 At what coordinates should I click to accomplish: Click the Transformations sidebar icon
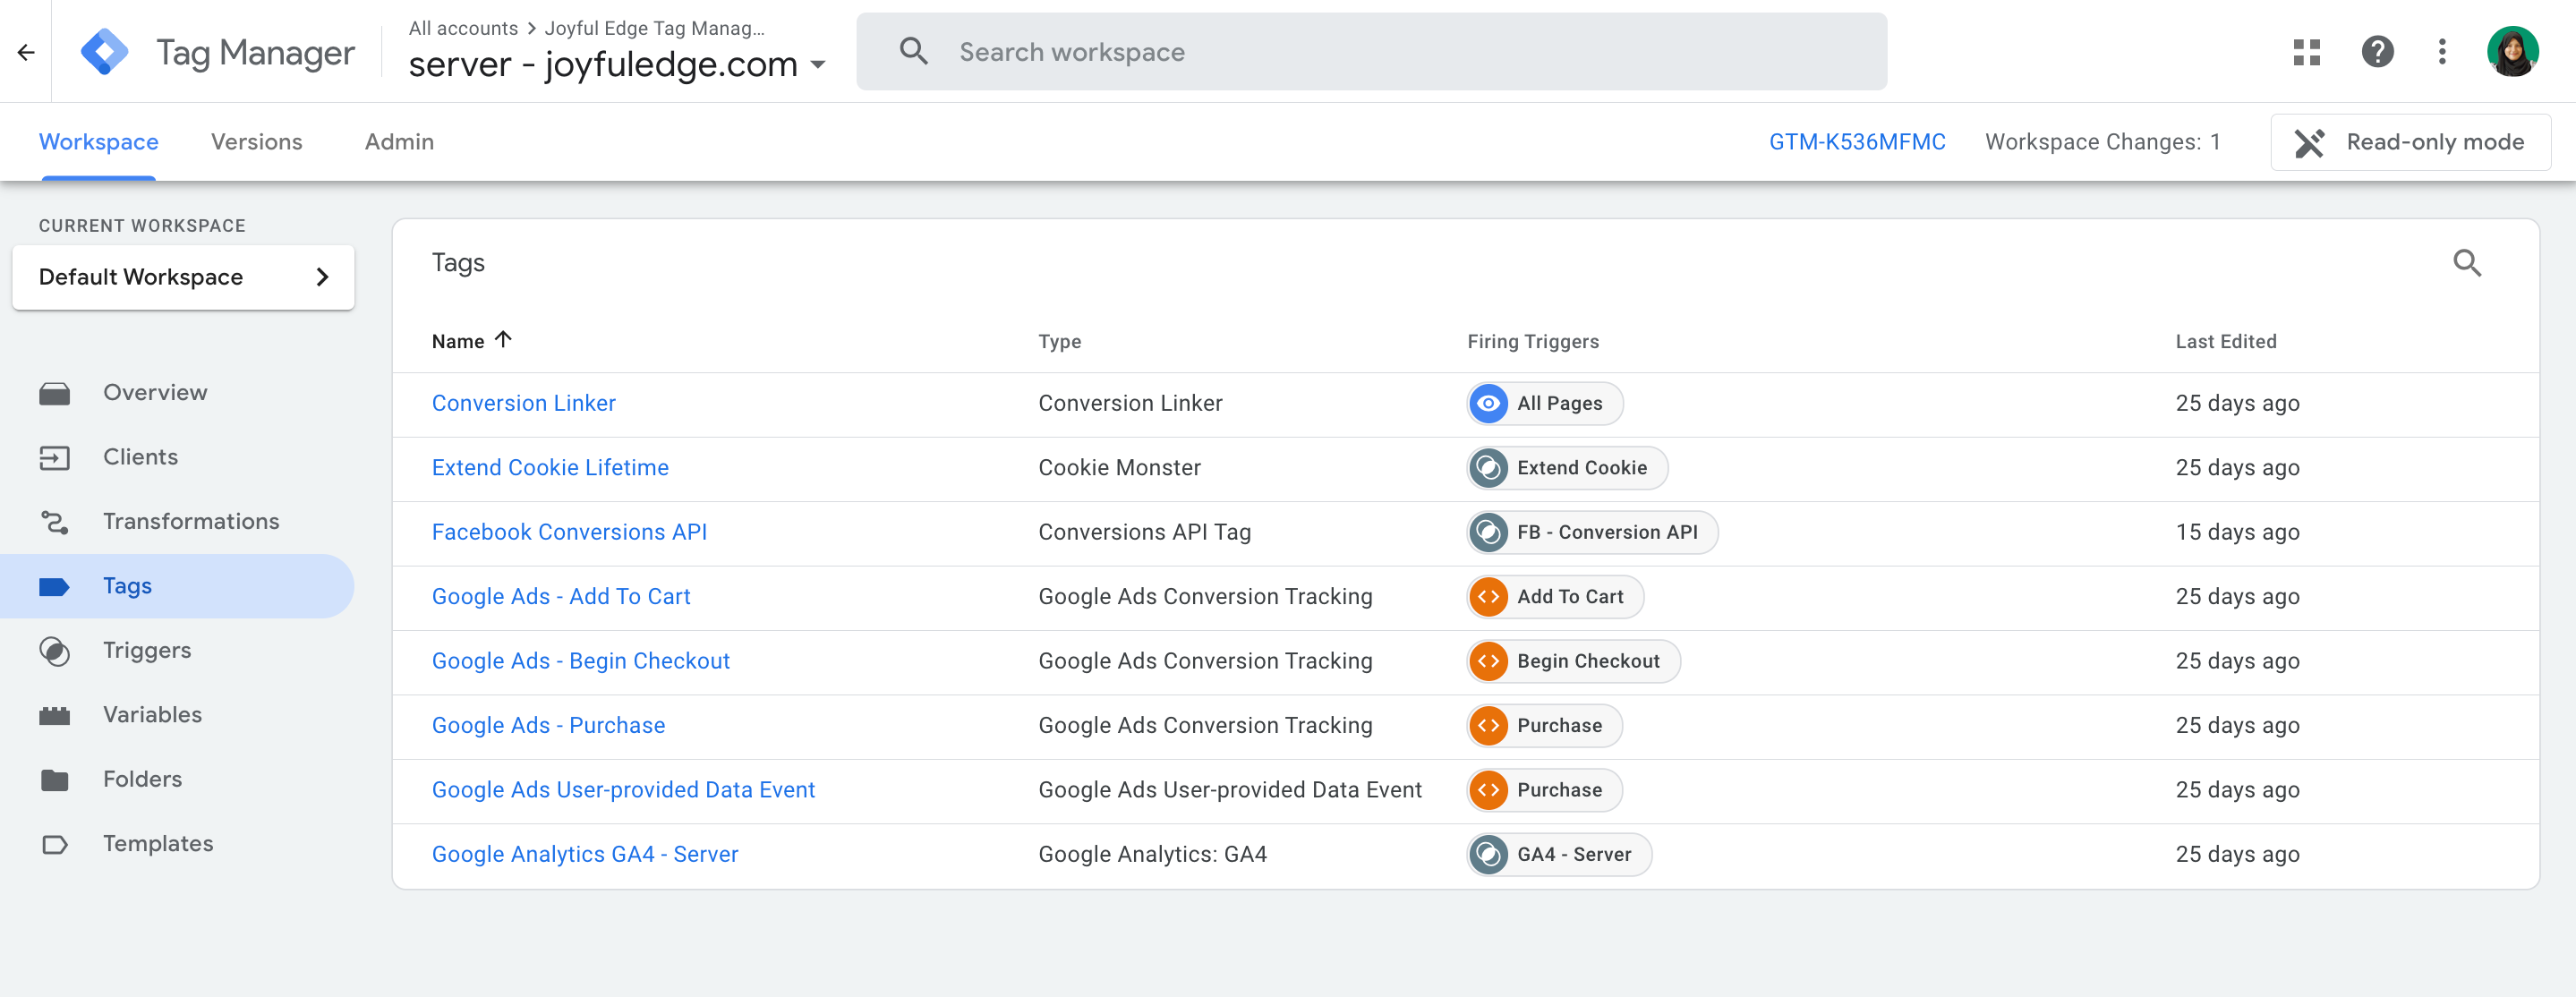pyautogui.click(x=54, y=522)
